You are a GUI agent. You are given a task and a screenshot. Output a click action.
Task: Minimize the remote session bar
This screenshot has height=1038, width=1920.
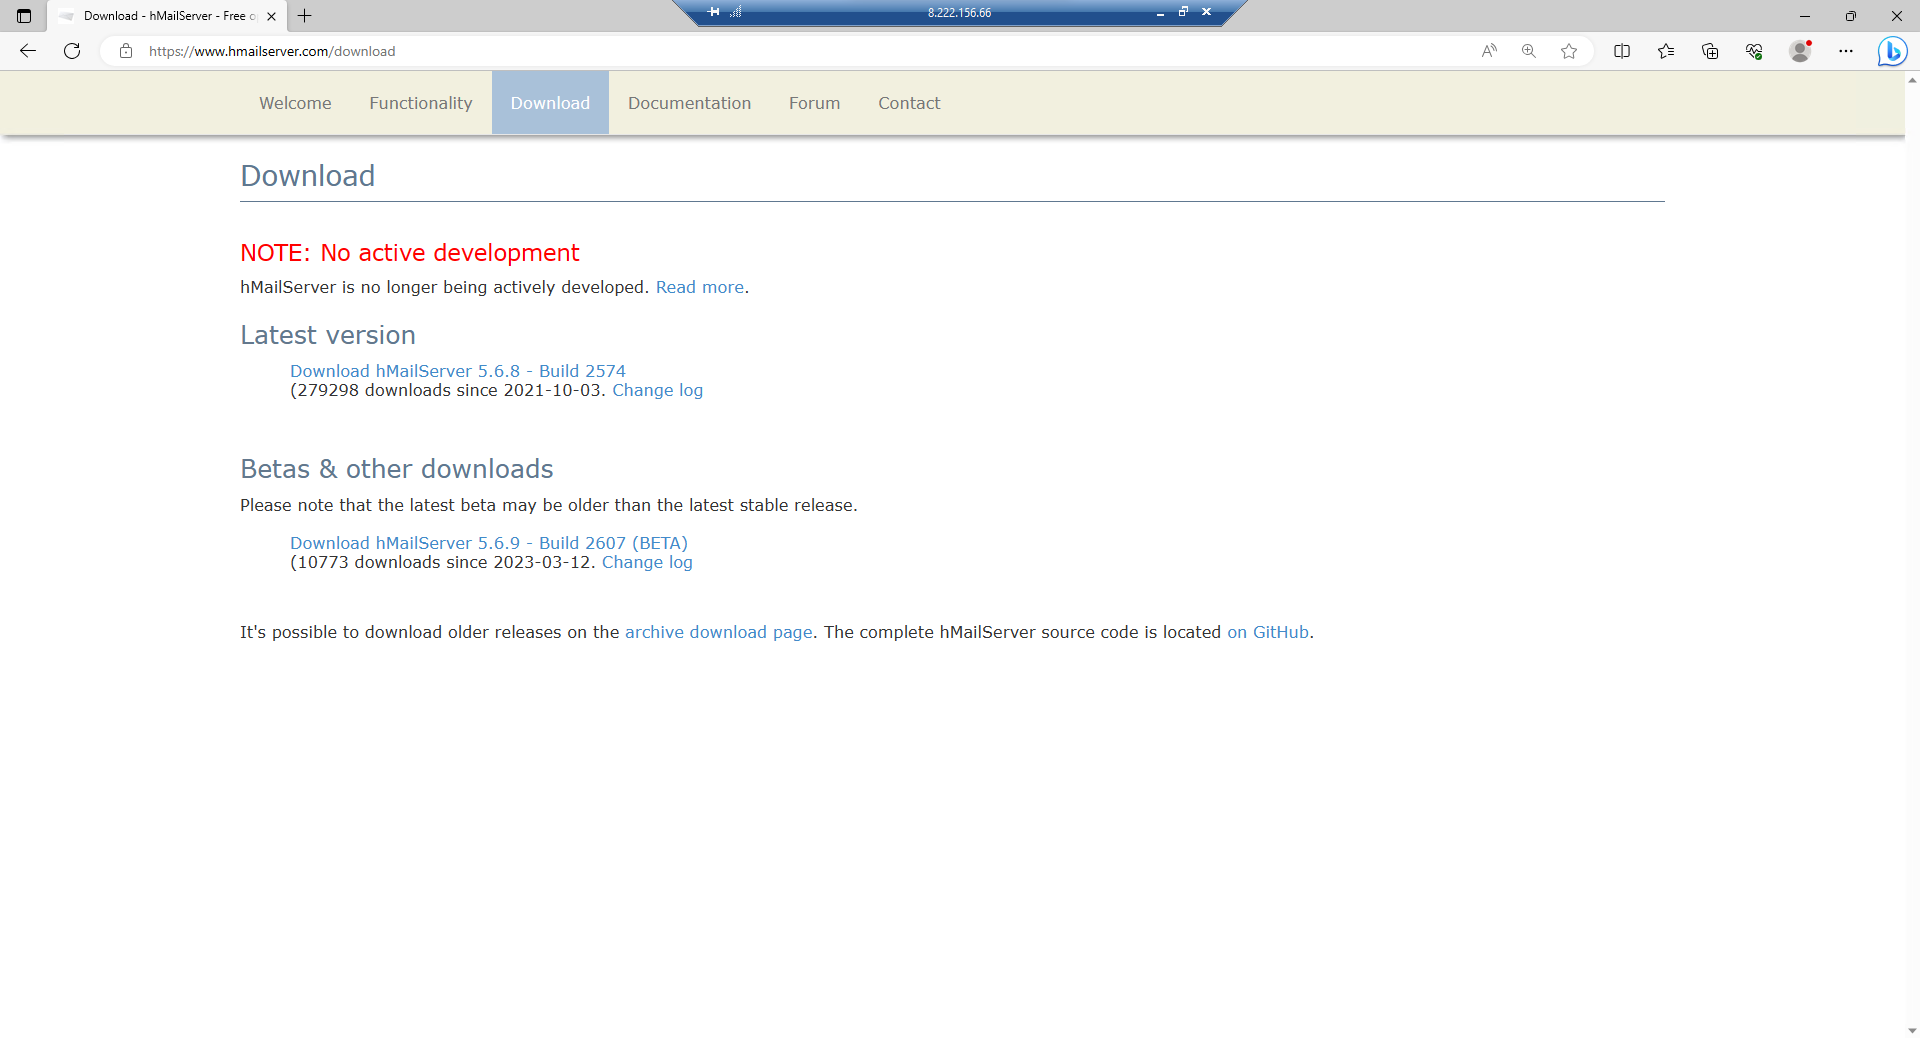[1160, 12]
